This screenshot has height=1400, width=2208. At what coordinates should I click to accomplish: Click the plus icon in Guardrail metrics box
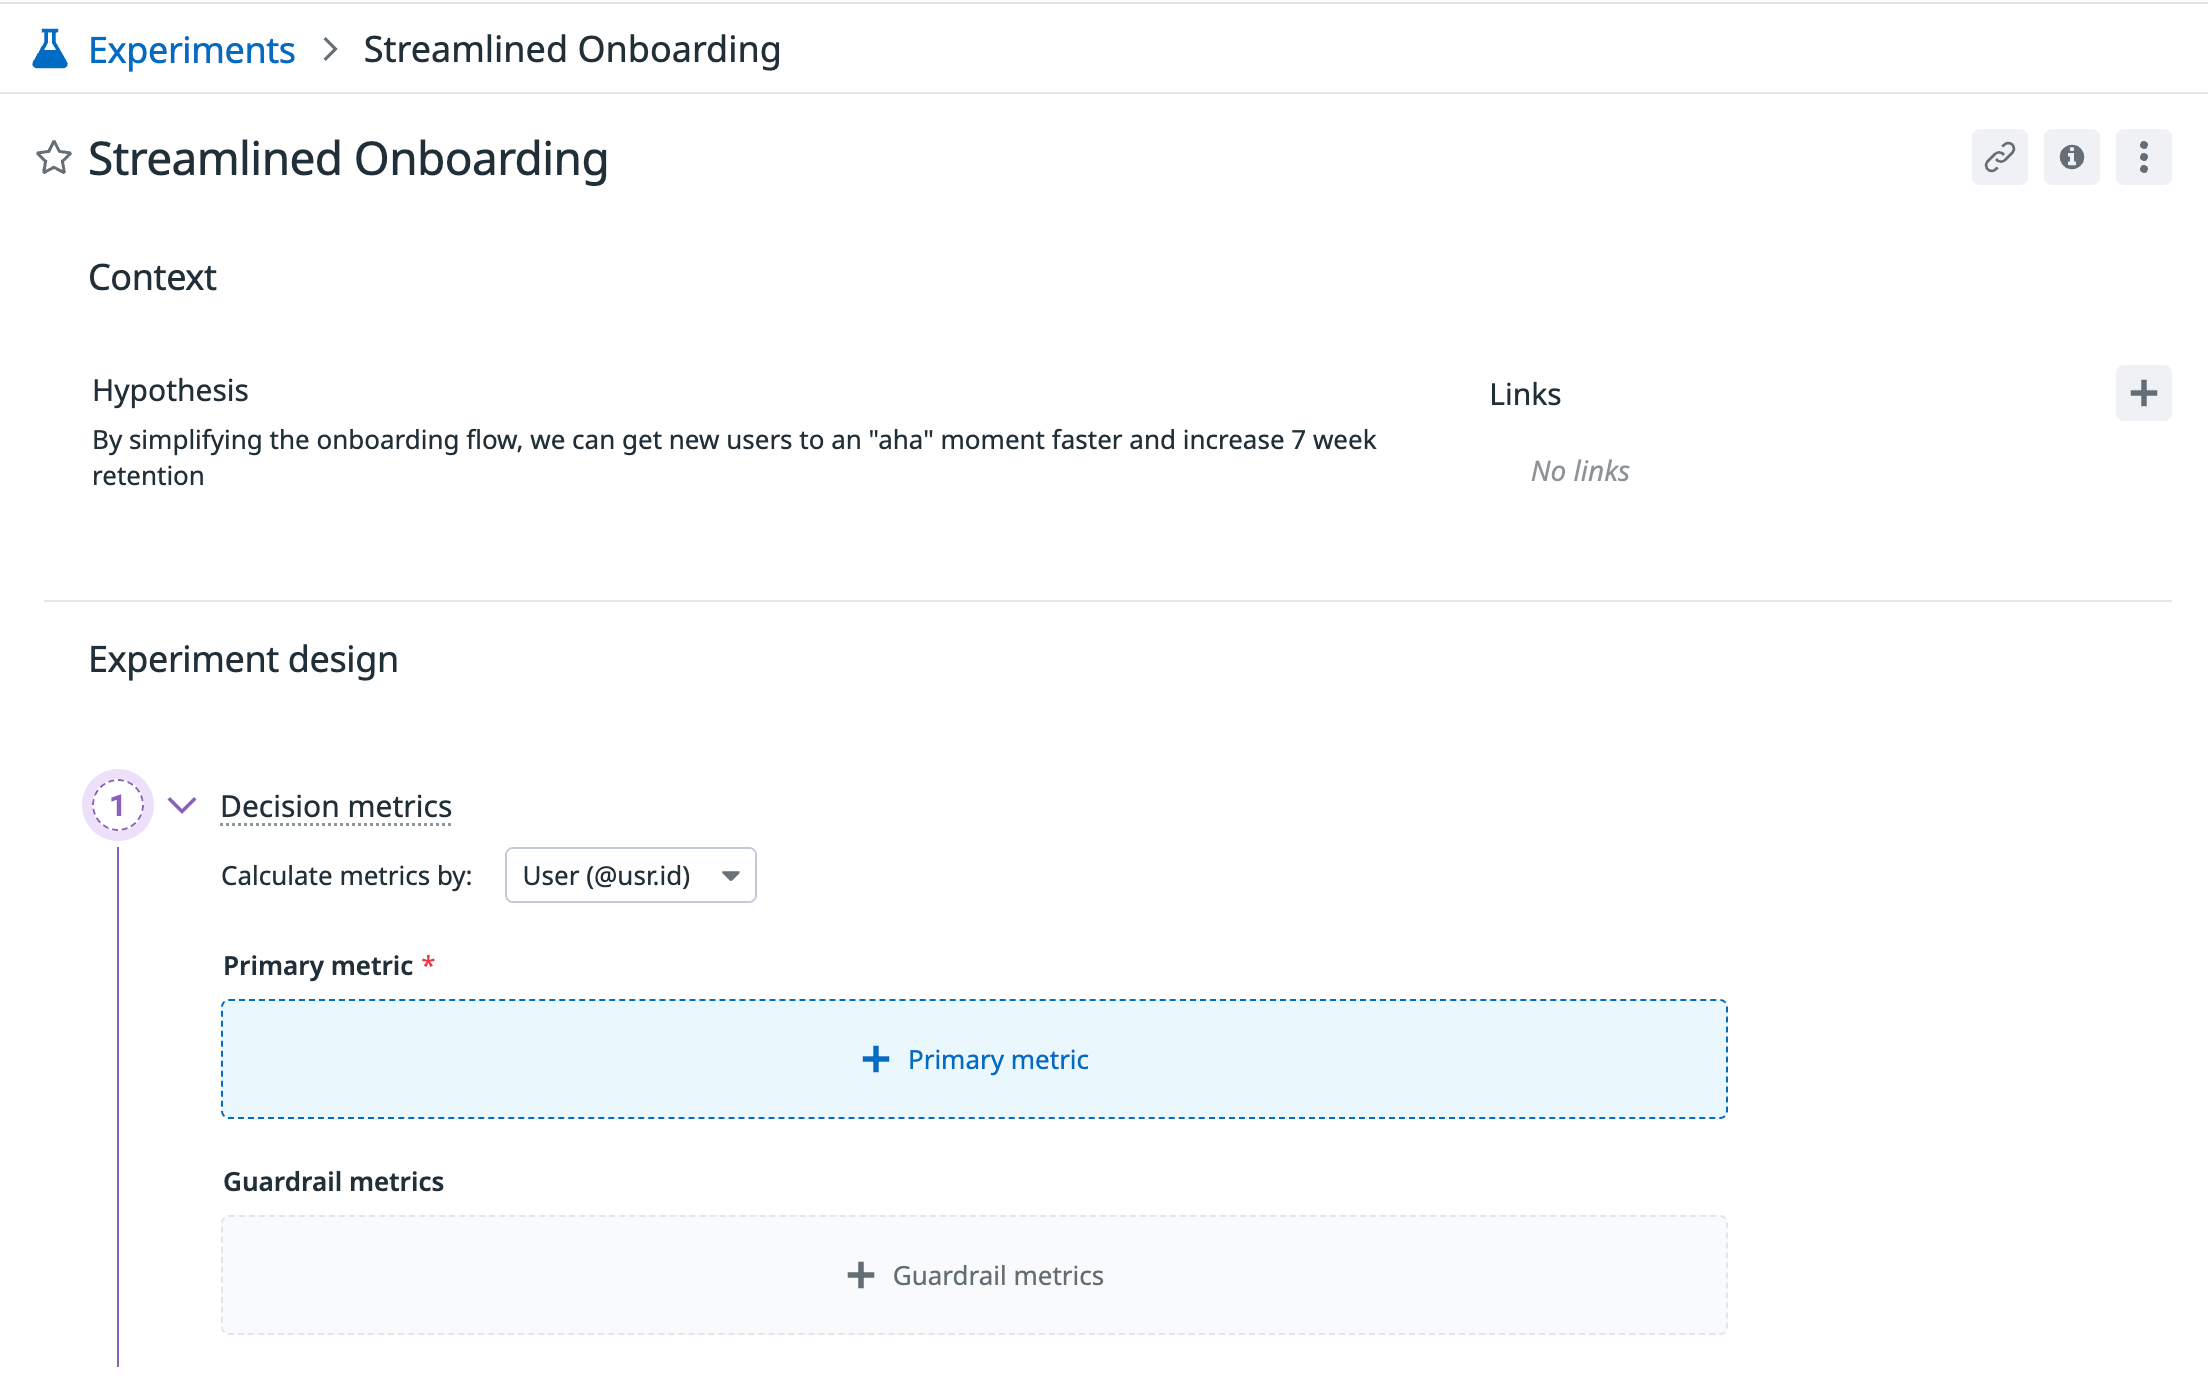[x=861, y=1275]
